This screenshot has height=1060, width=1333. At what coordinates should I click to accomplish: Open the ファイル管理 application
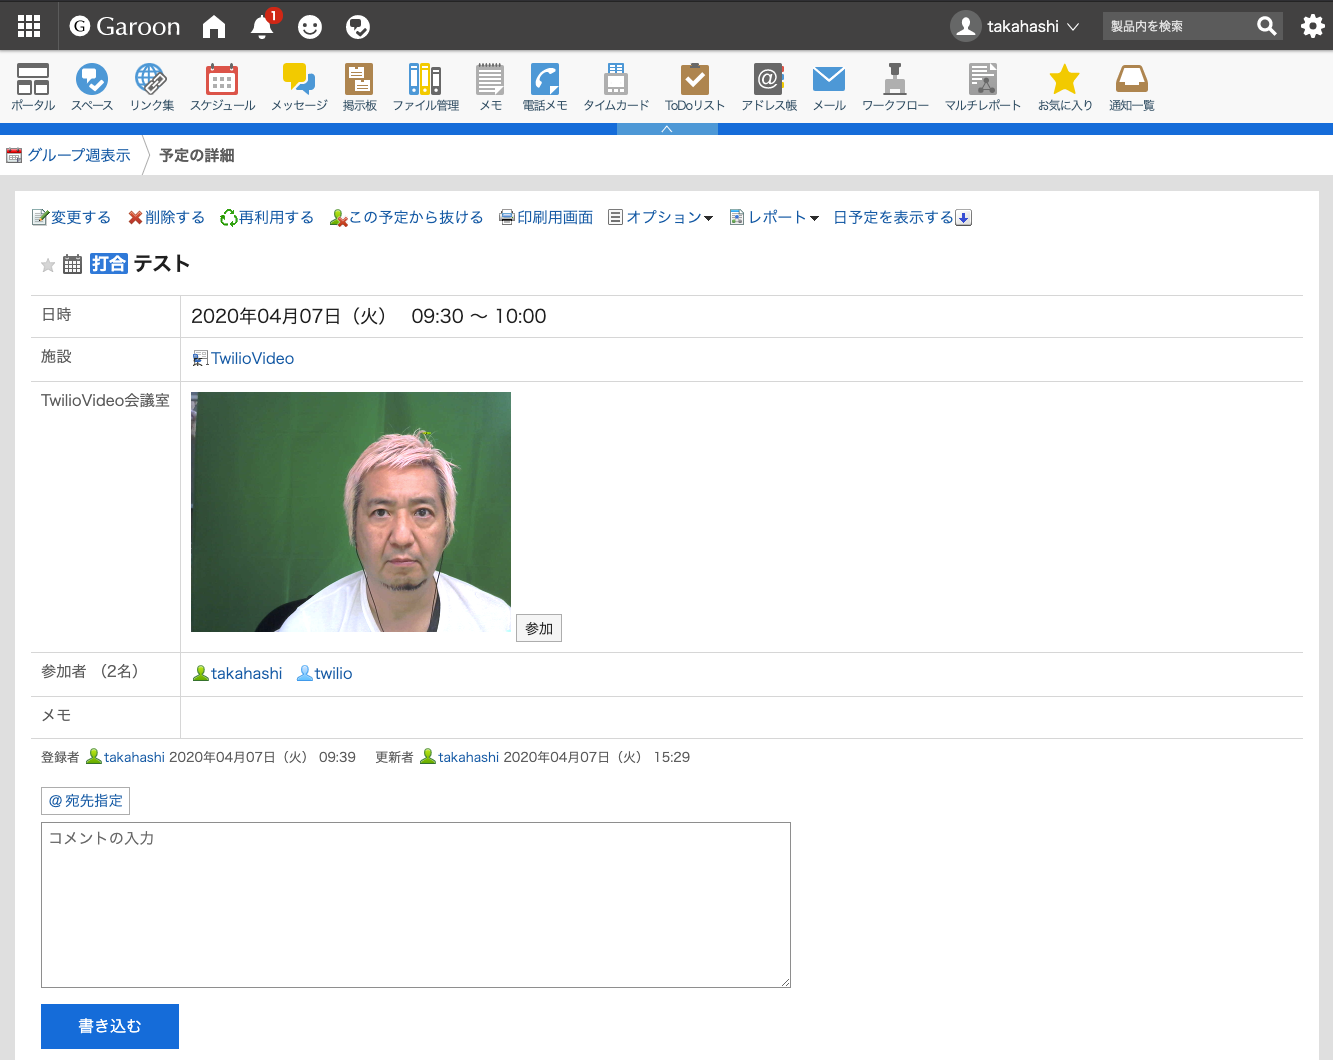pyautogui.click(x=426, y=87)
